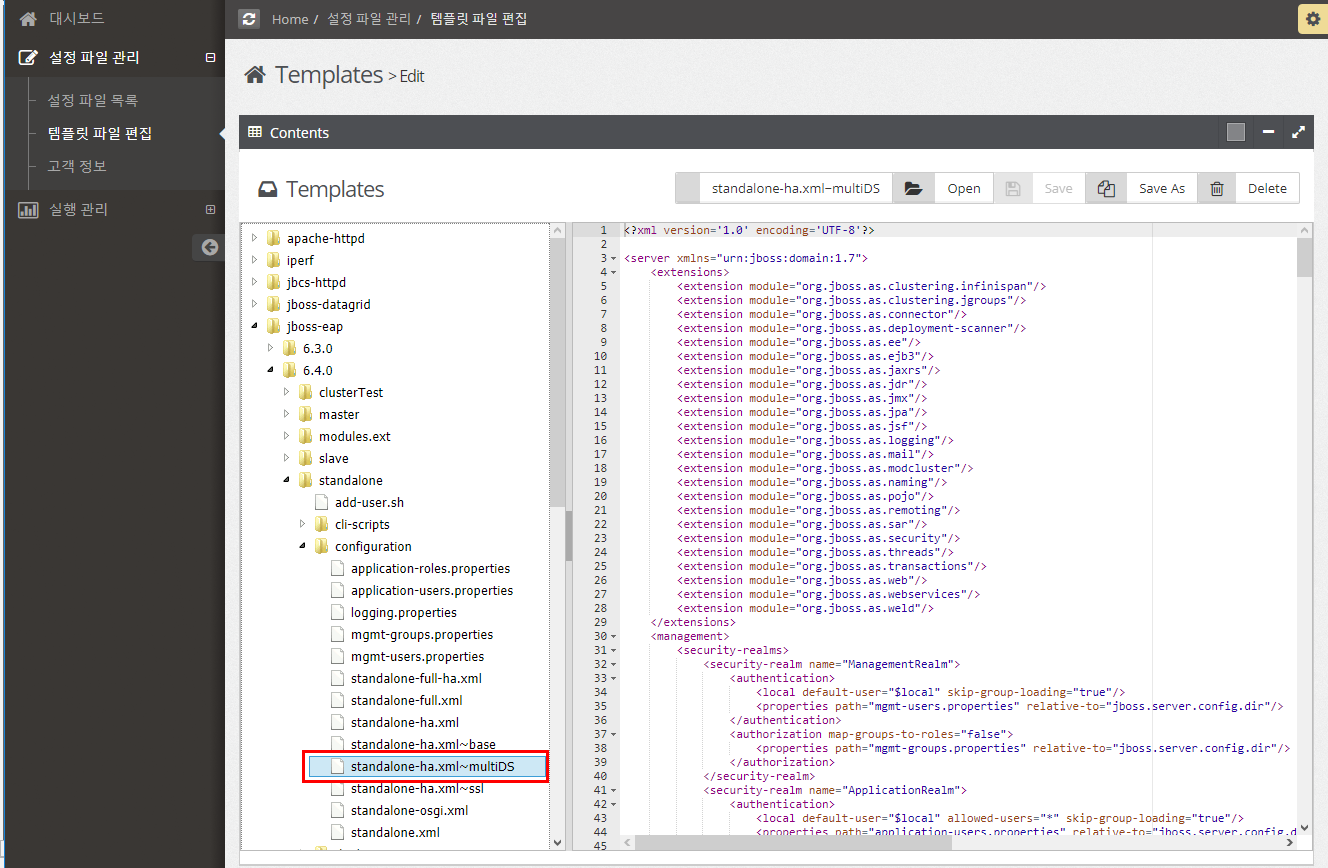Click the folder-open icon next to Open
This screenshot has width=1328, height=868.
point(912,188)
